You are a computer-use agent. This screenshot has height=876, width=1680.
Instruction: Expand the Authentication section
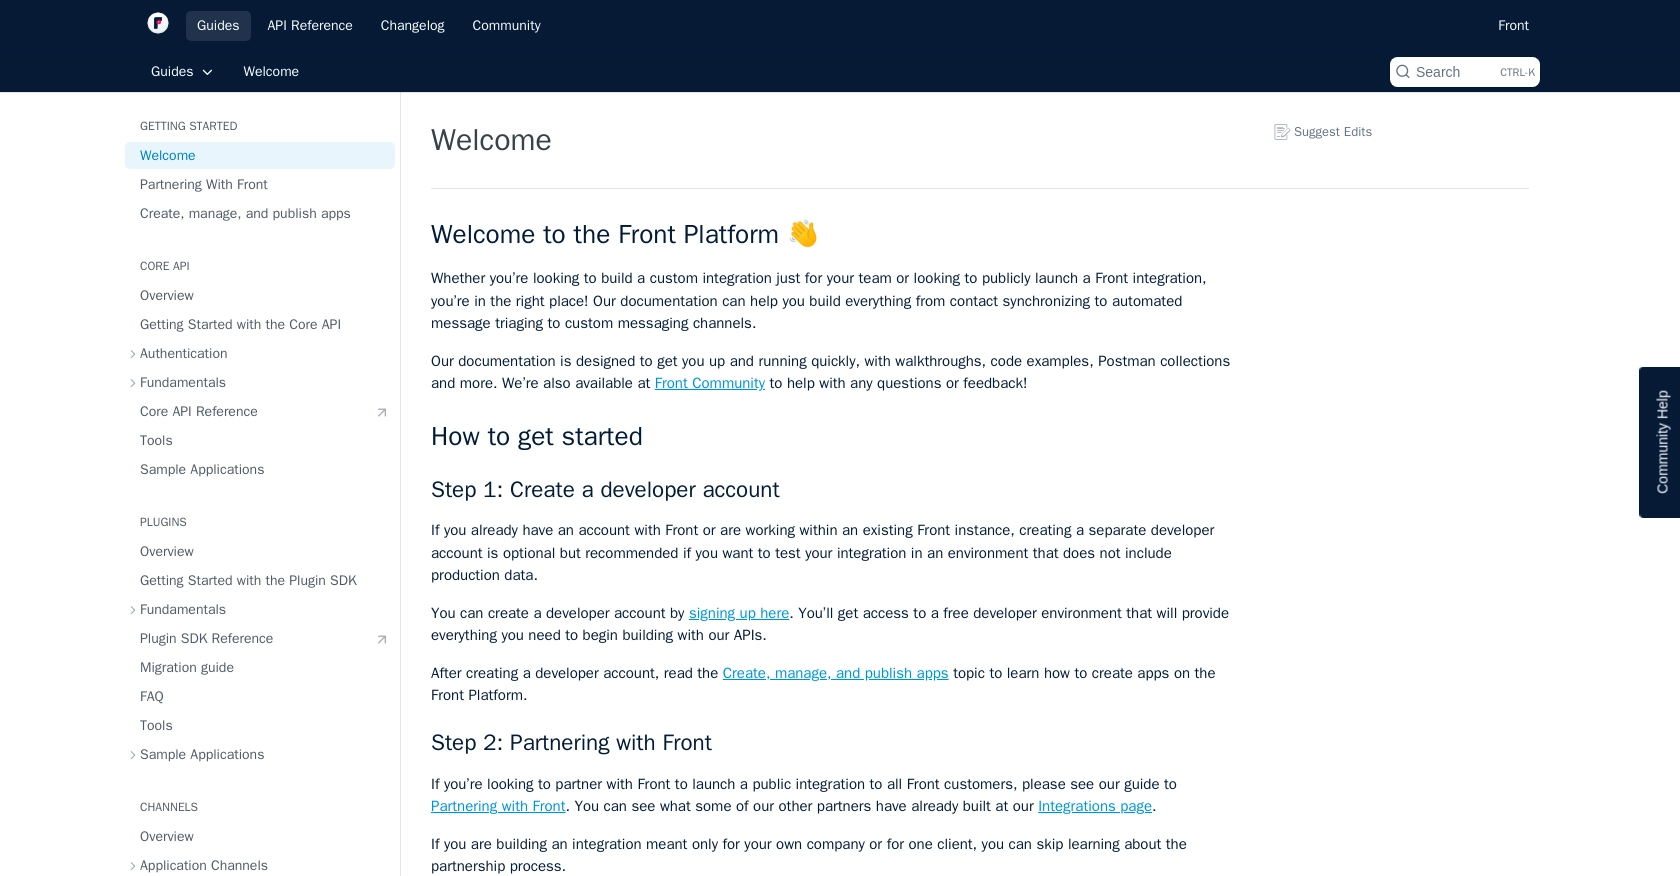point(133,354)
